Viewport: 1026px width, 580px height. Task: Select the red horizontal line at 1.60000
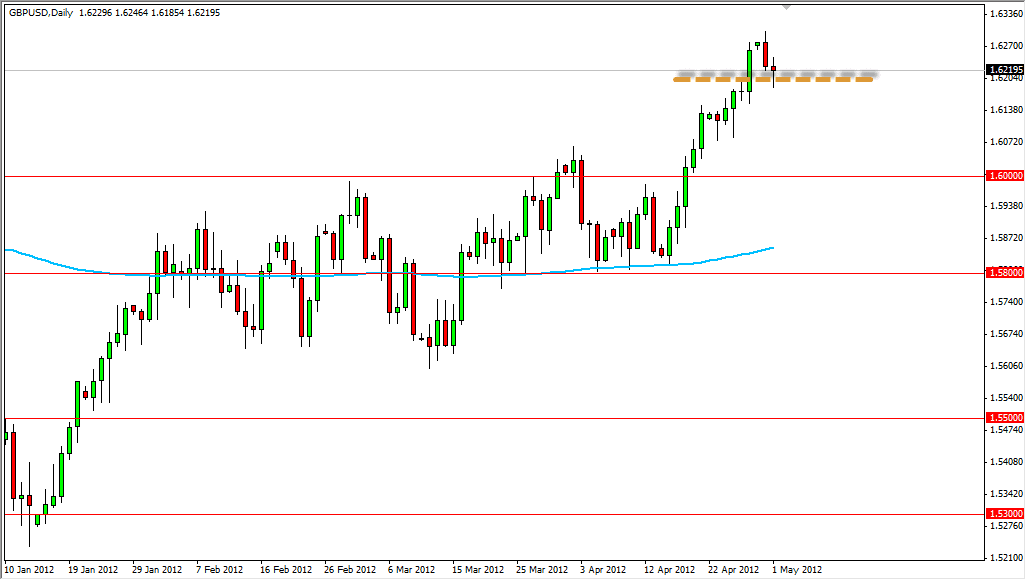[x=500, y=176]
